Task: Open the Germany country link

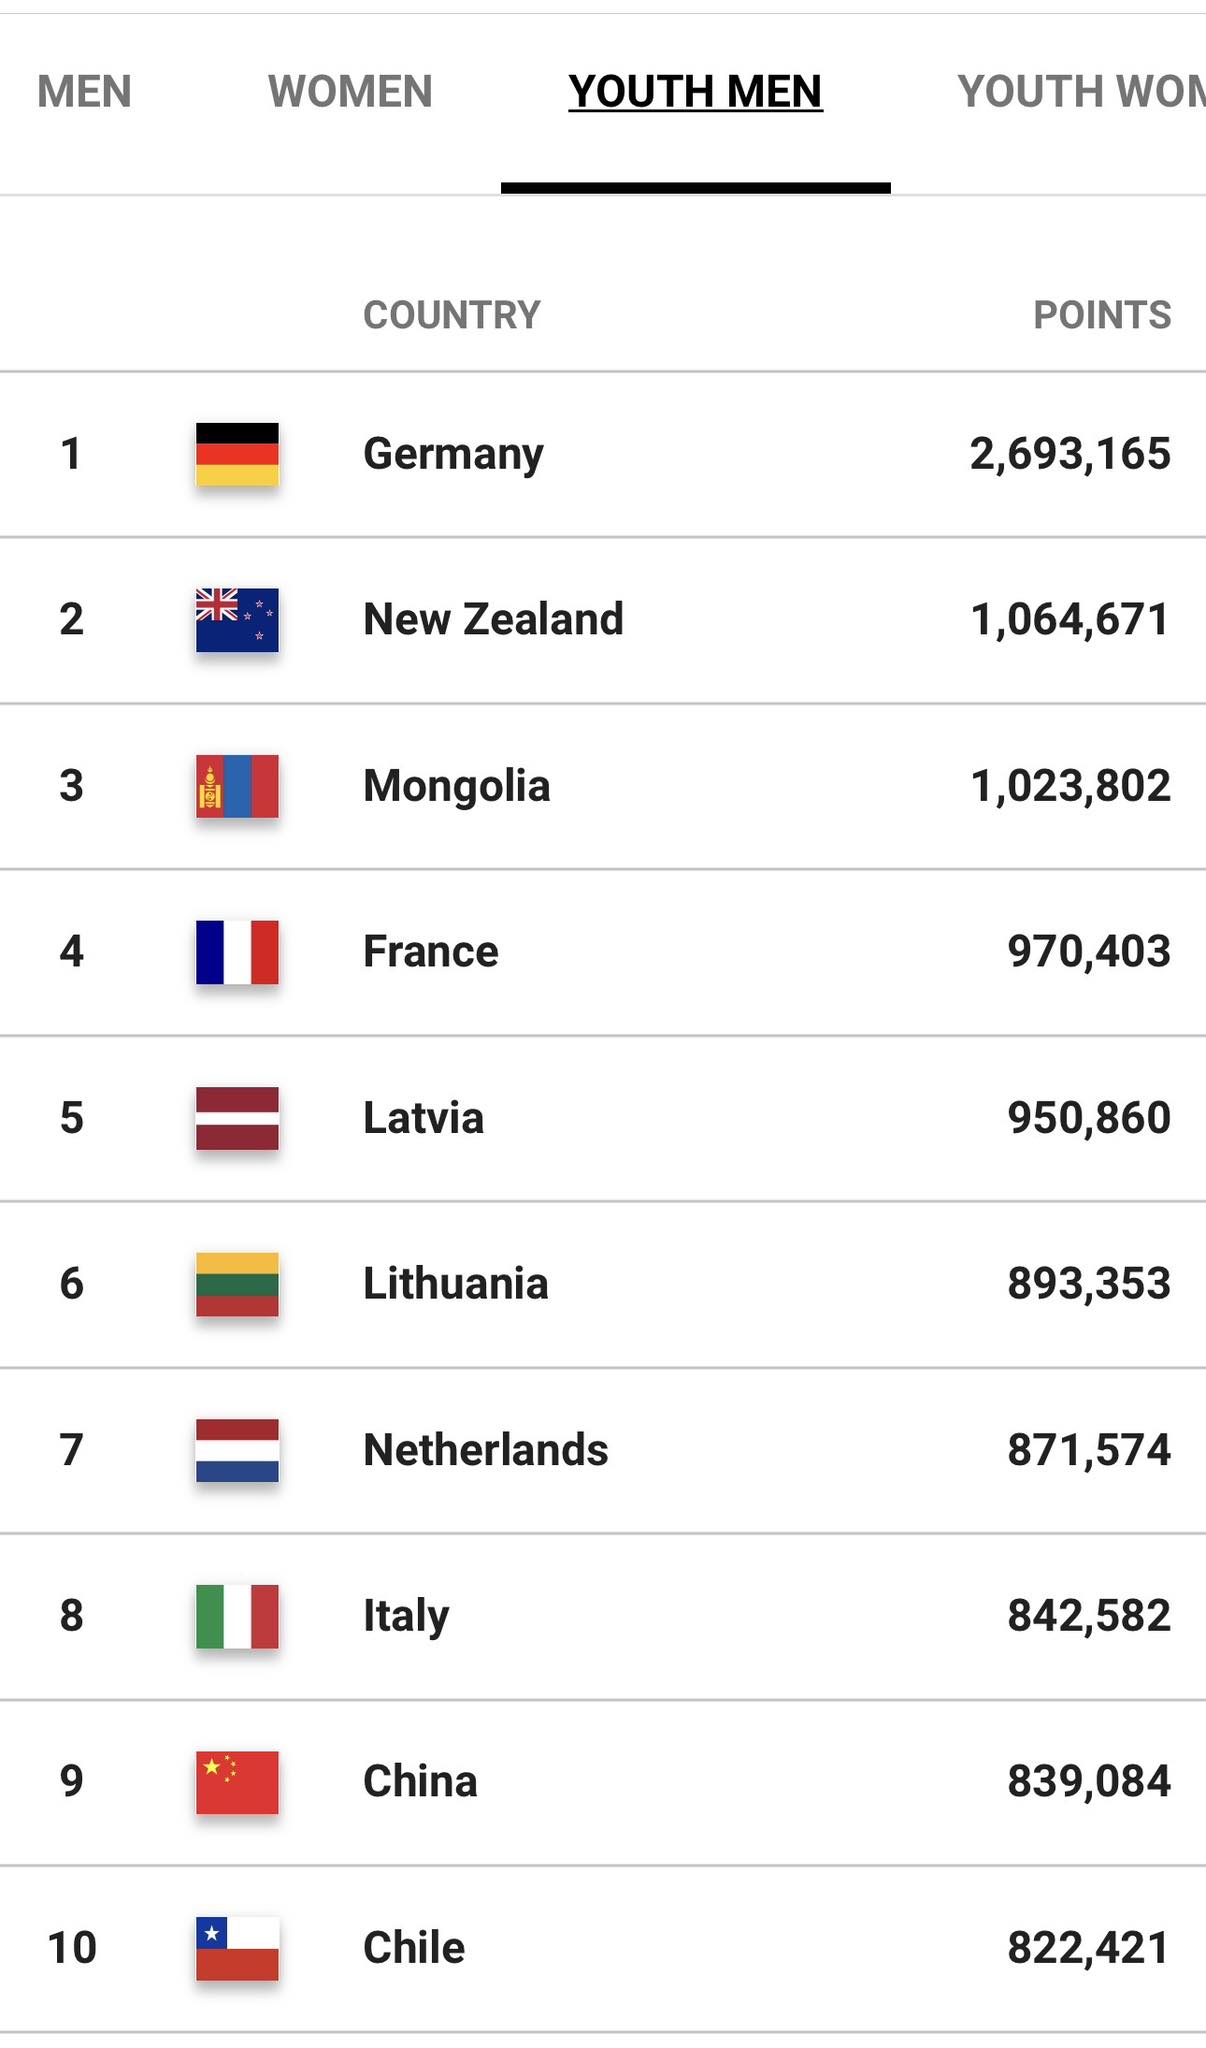Action: pyautogui.click(x=453, y=454)
